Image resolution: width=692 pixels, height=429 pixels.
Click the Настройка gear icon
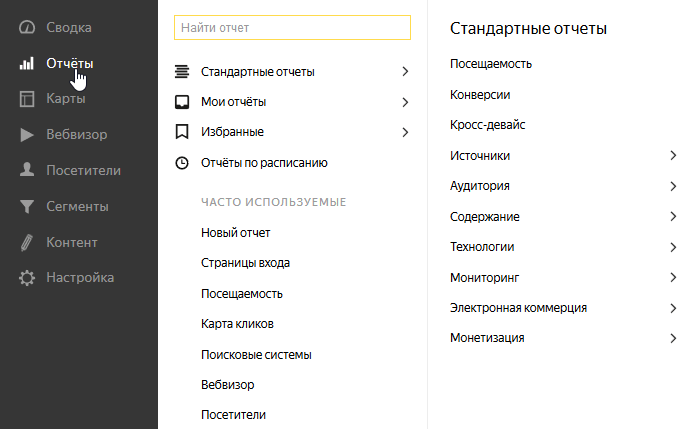(28, 278)
